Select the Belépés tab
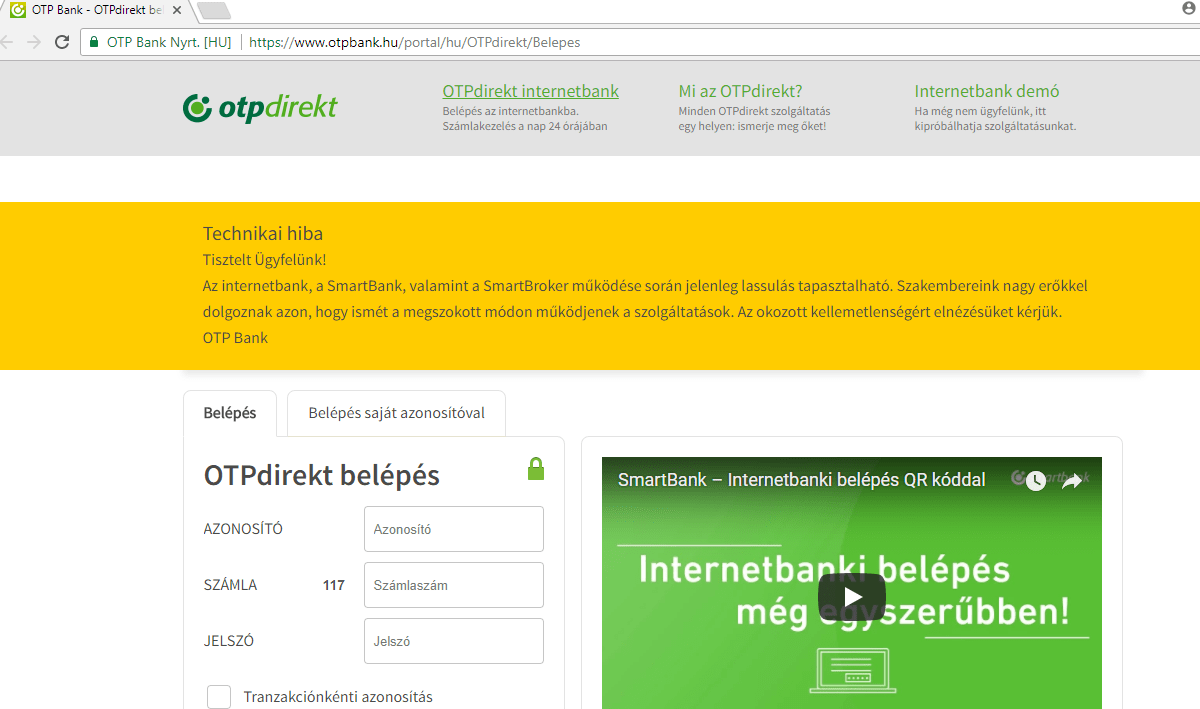This screenshot has width=1200, height=709. (x=230, y=413)
